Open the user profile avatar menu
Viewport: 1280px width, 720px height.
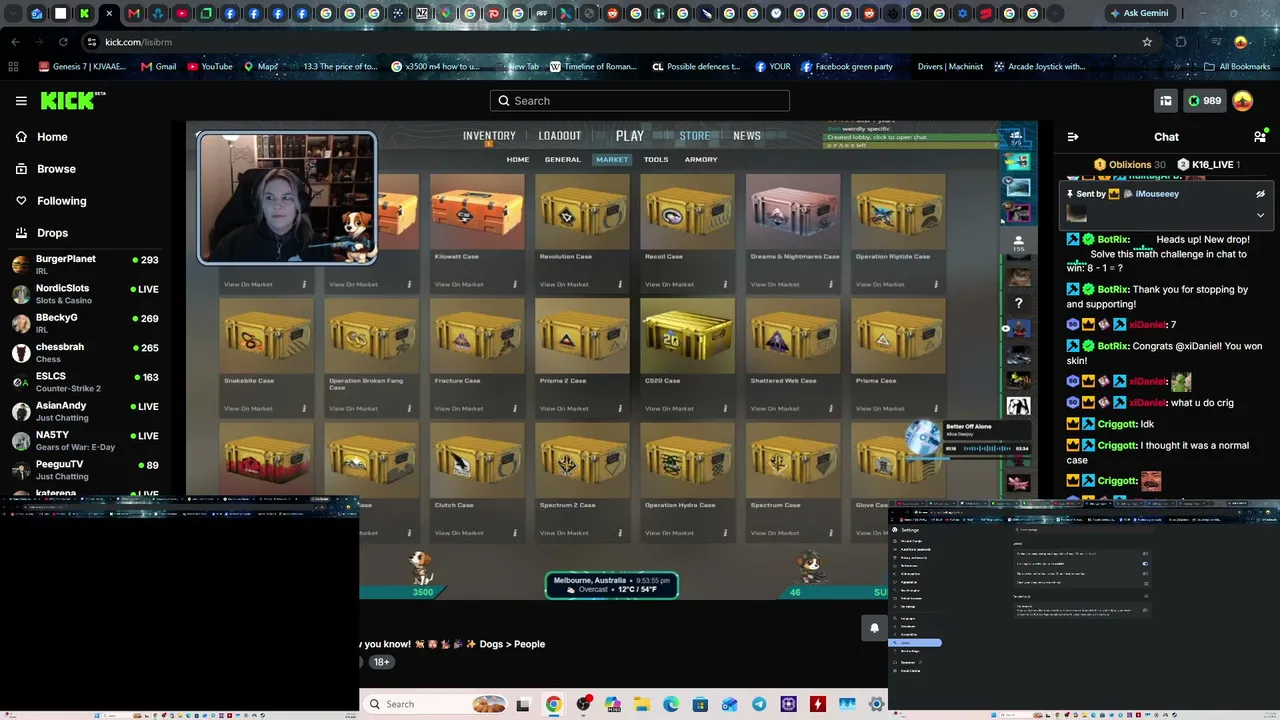(x=1242, y=101)
